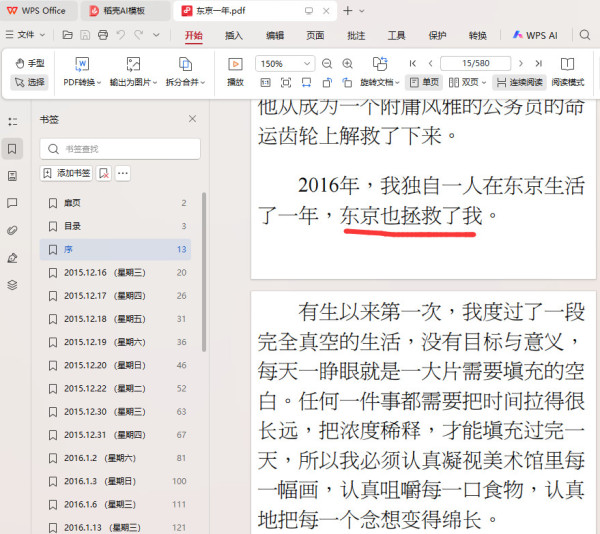Click the 书签查找 search field

(x=120, y=149)
